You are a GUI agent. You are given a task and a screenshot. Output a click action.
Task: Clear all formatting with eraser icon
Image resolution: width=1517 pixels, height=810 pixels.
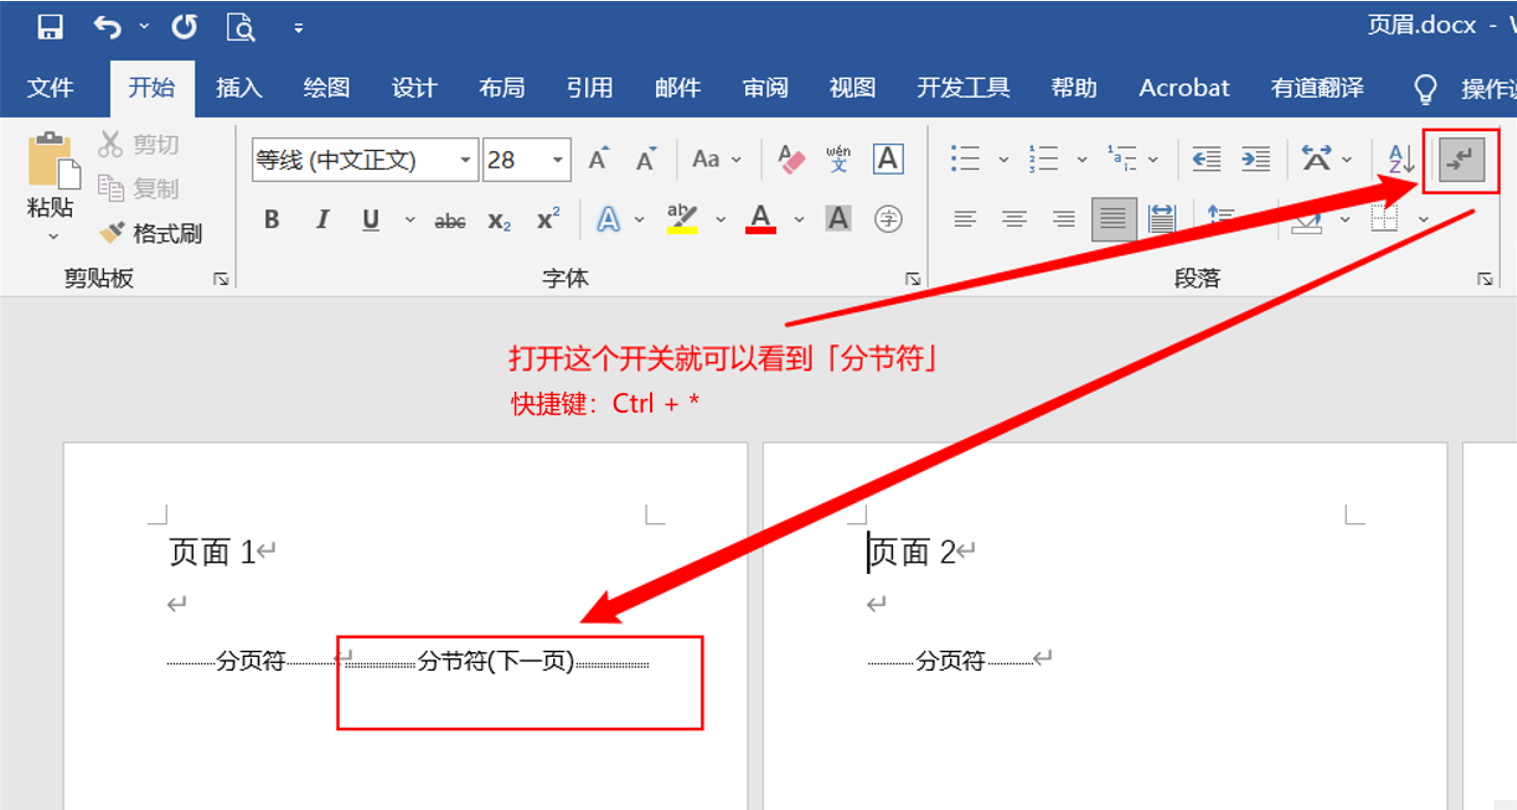click(x=791, y=159)
